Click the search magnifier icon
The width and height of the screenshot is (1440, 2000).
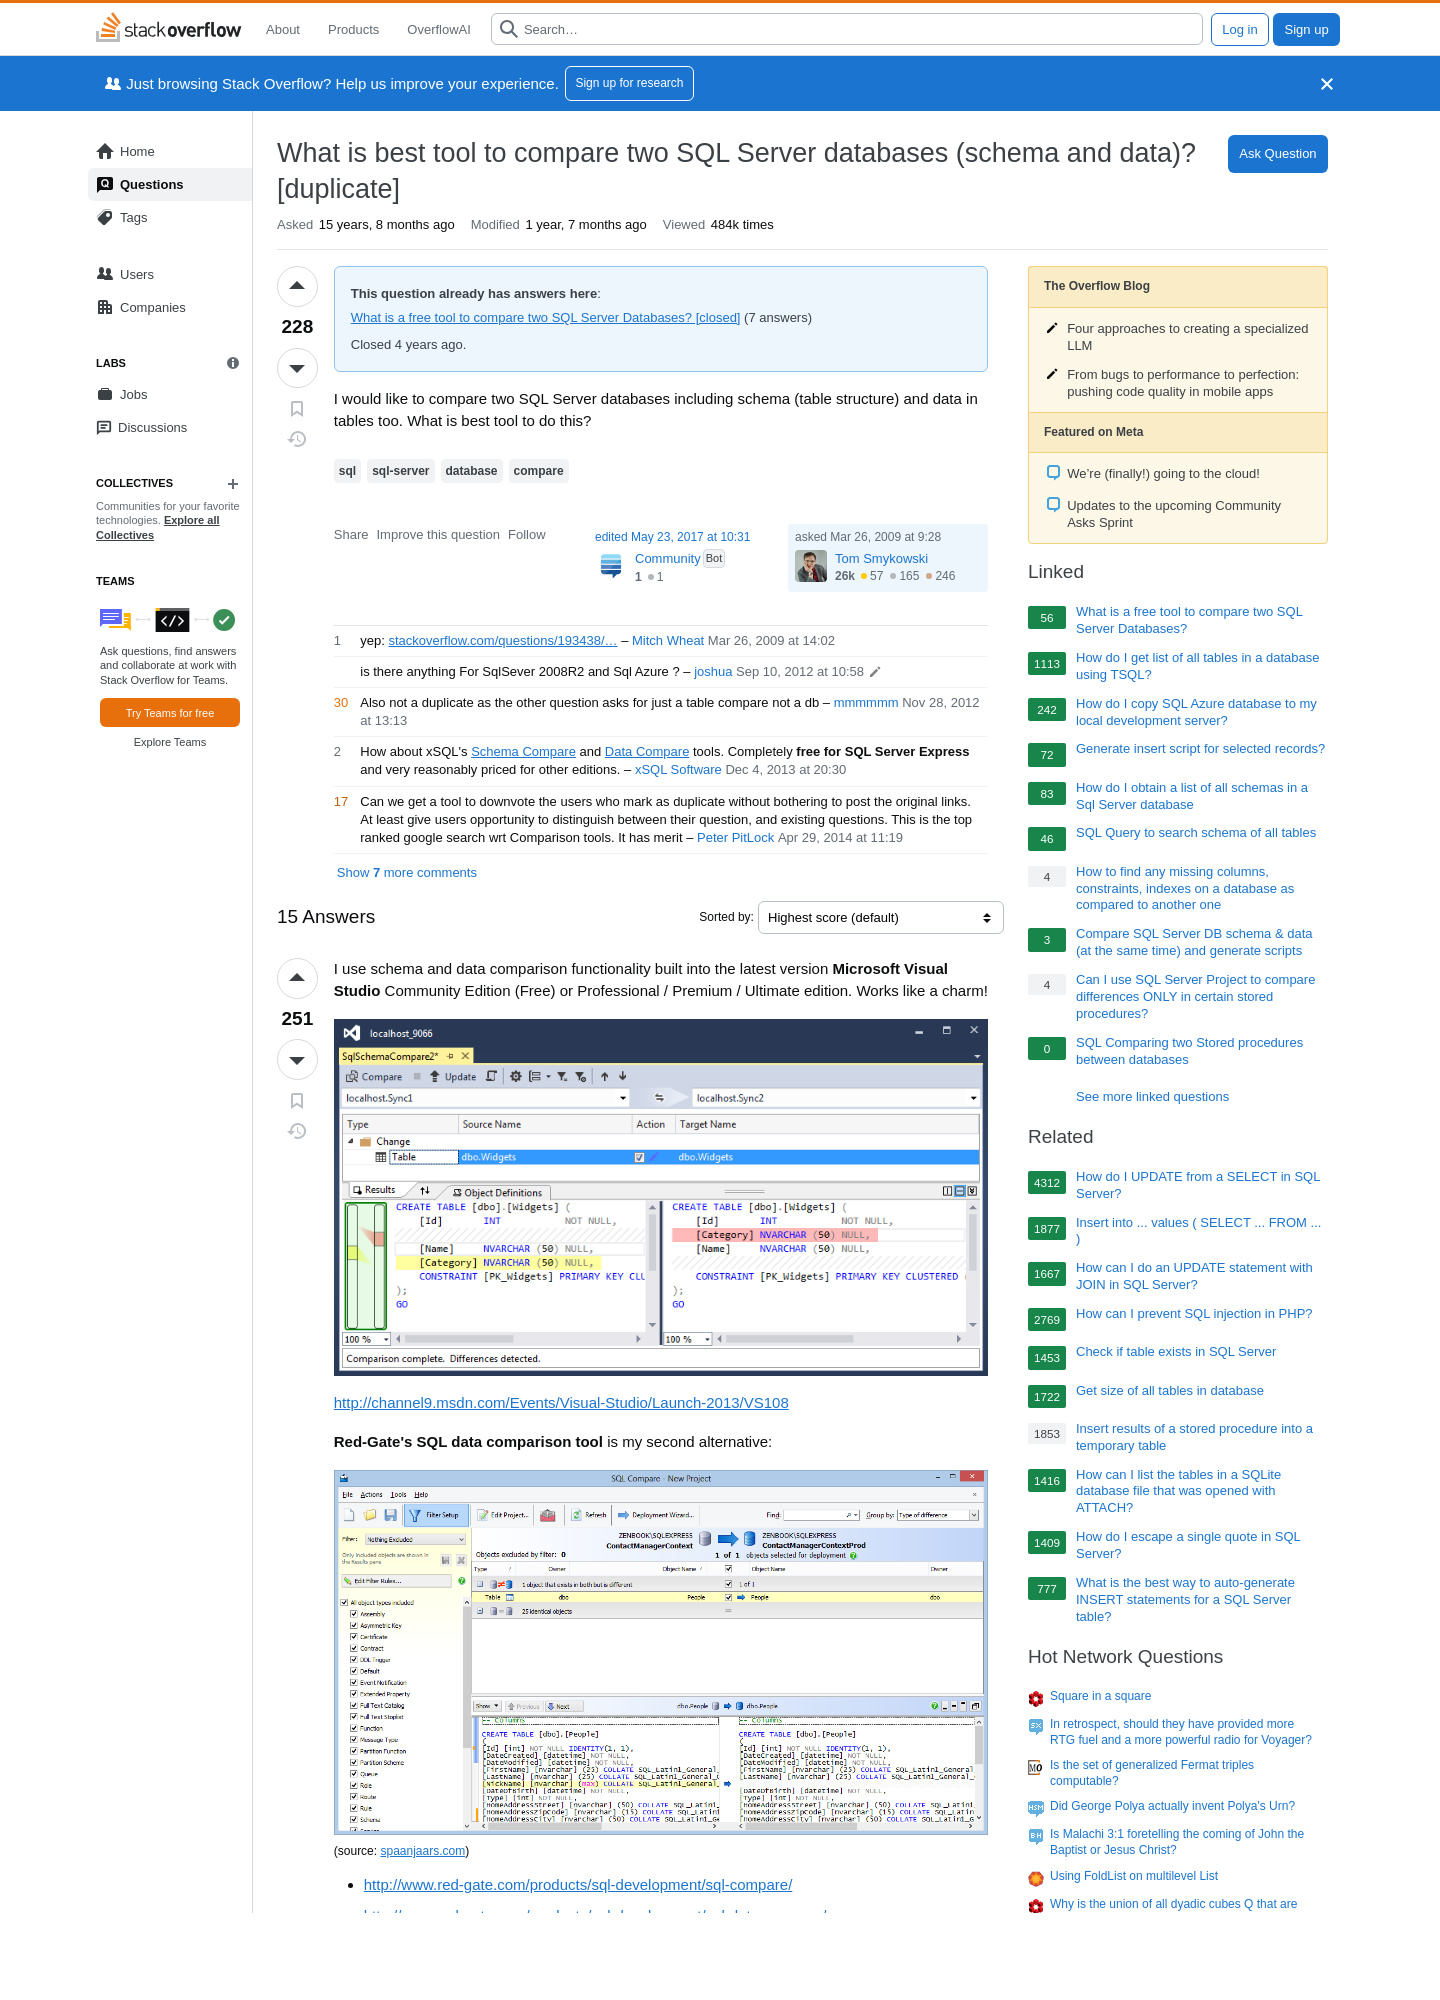point(509,29)
